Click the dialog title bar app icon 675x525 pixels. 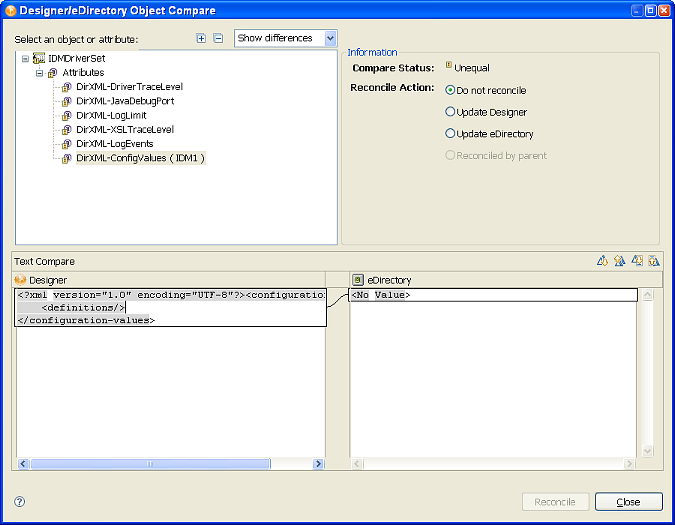tap(11, 10)
